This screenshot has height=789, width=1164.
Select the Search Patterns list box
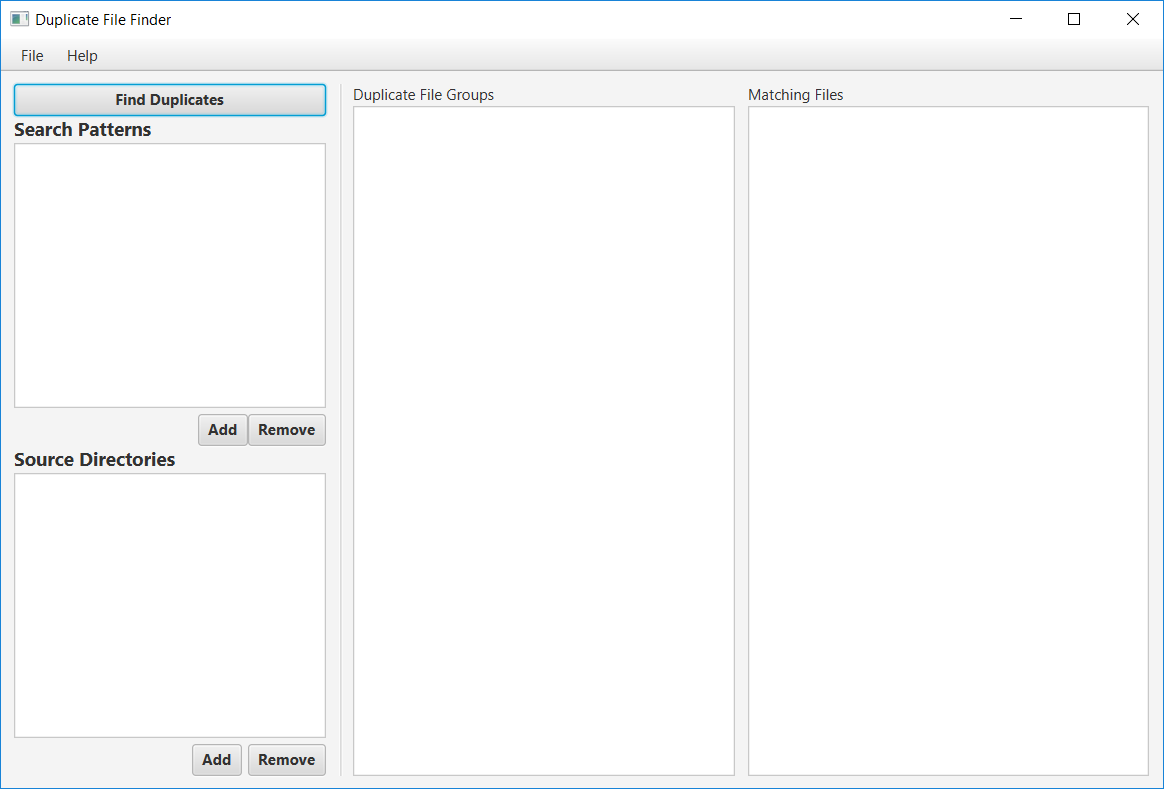tap(170, 275)
